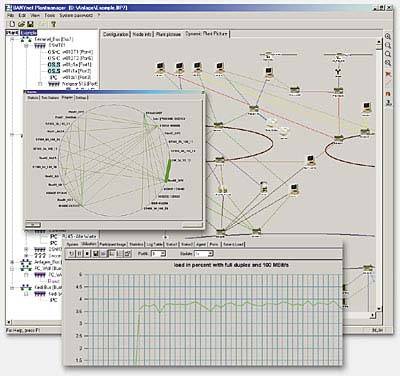Click the topmost magnifier icon in right toolbar
This screenshot has width=400, height=376.
tap(388, 36)
